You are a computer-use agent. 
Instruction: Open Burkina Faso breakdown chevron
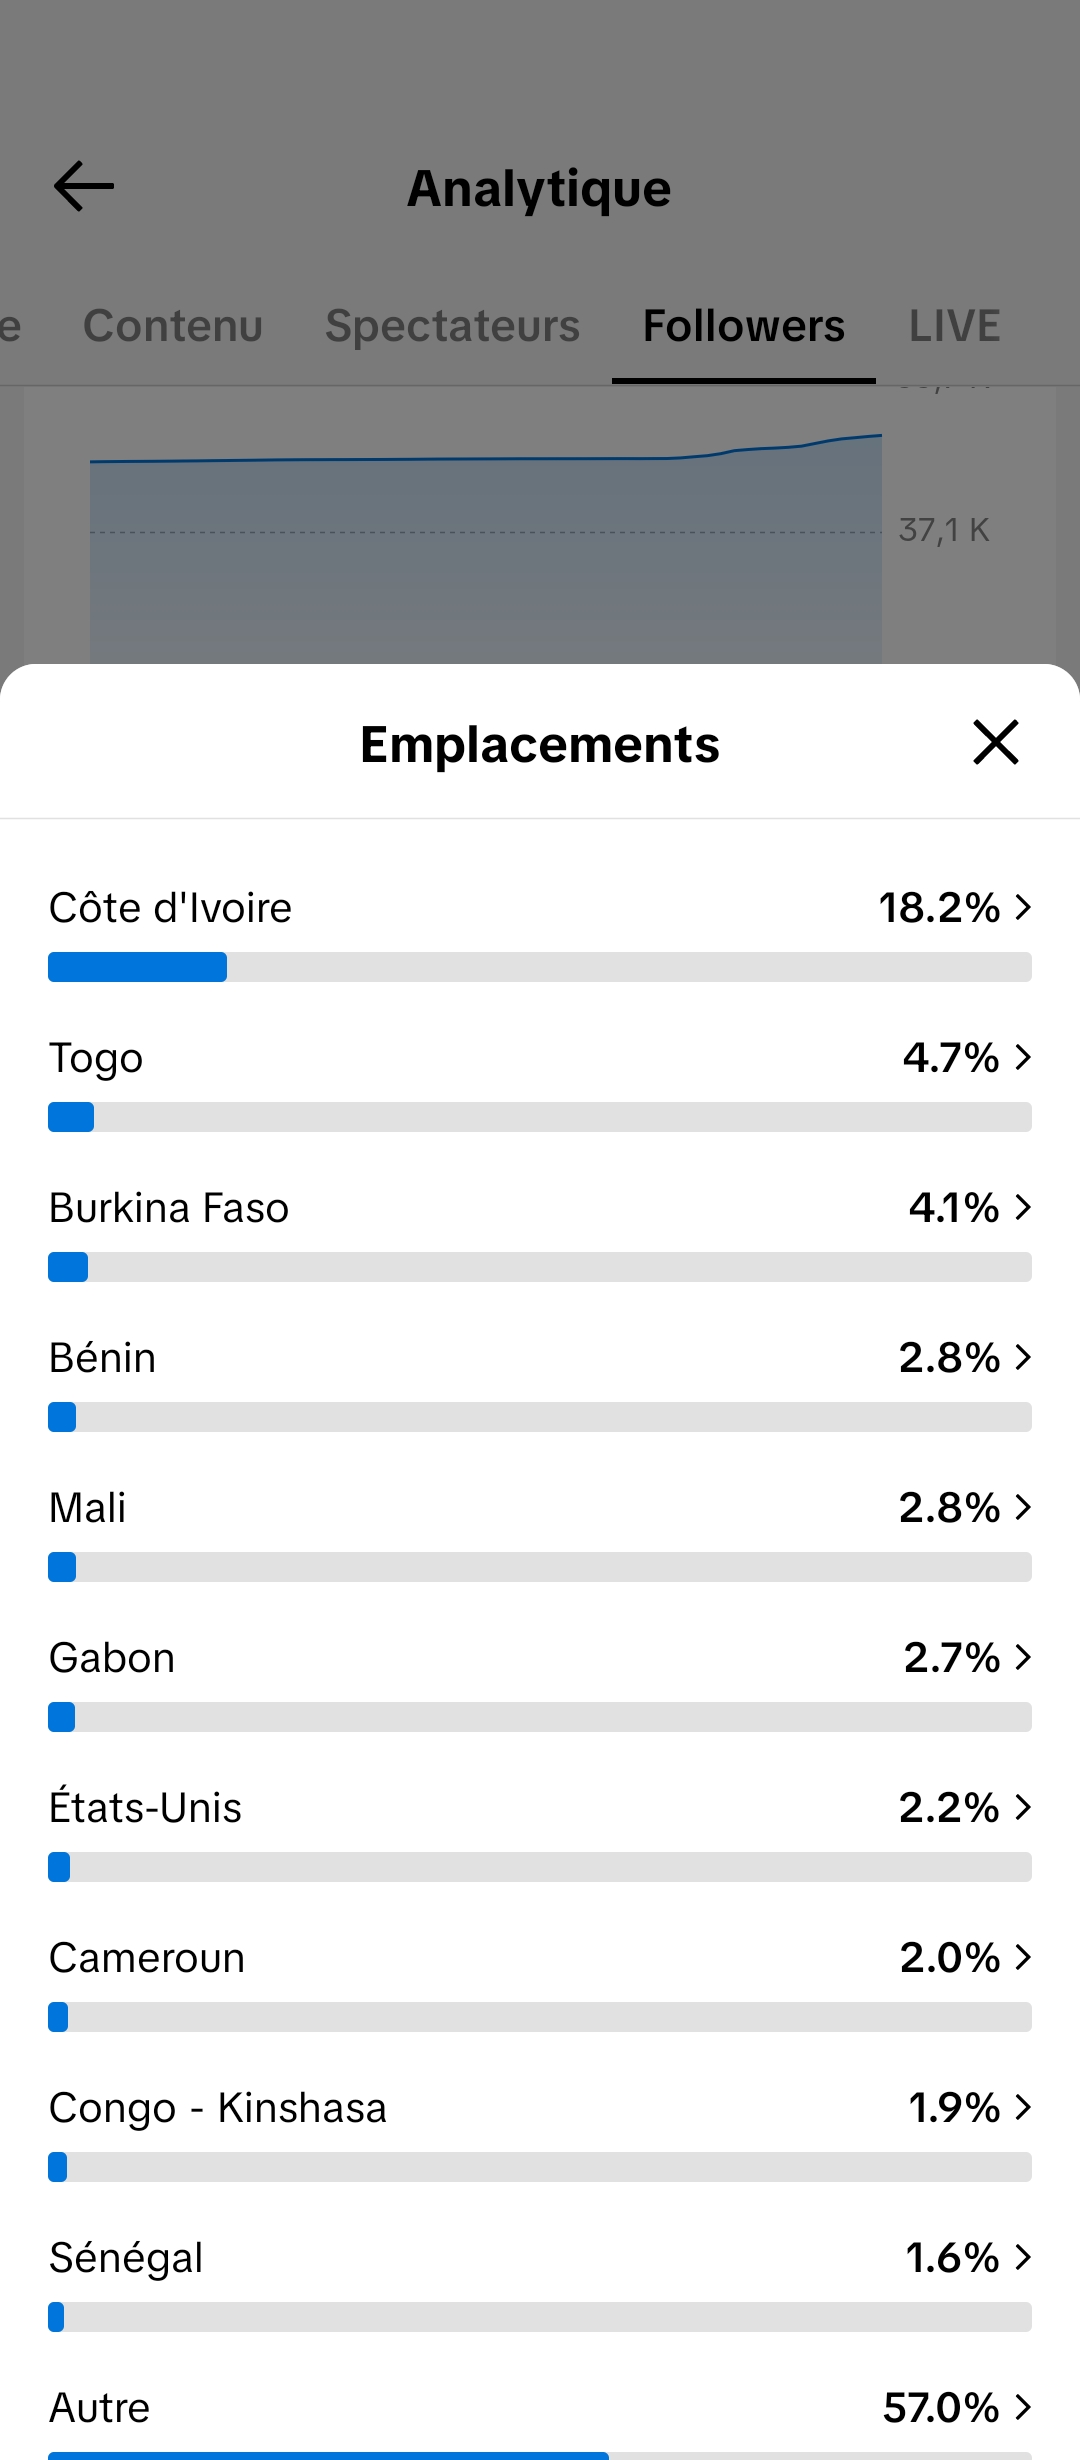pyautogui.click(x=1023, y=1207)
